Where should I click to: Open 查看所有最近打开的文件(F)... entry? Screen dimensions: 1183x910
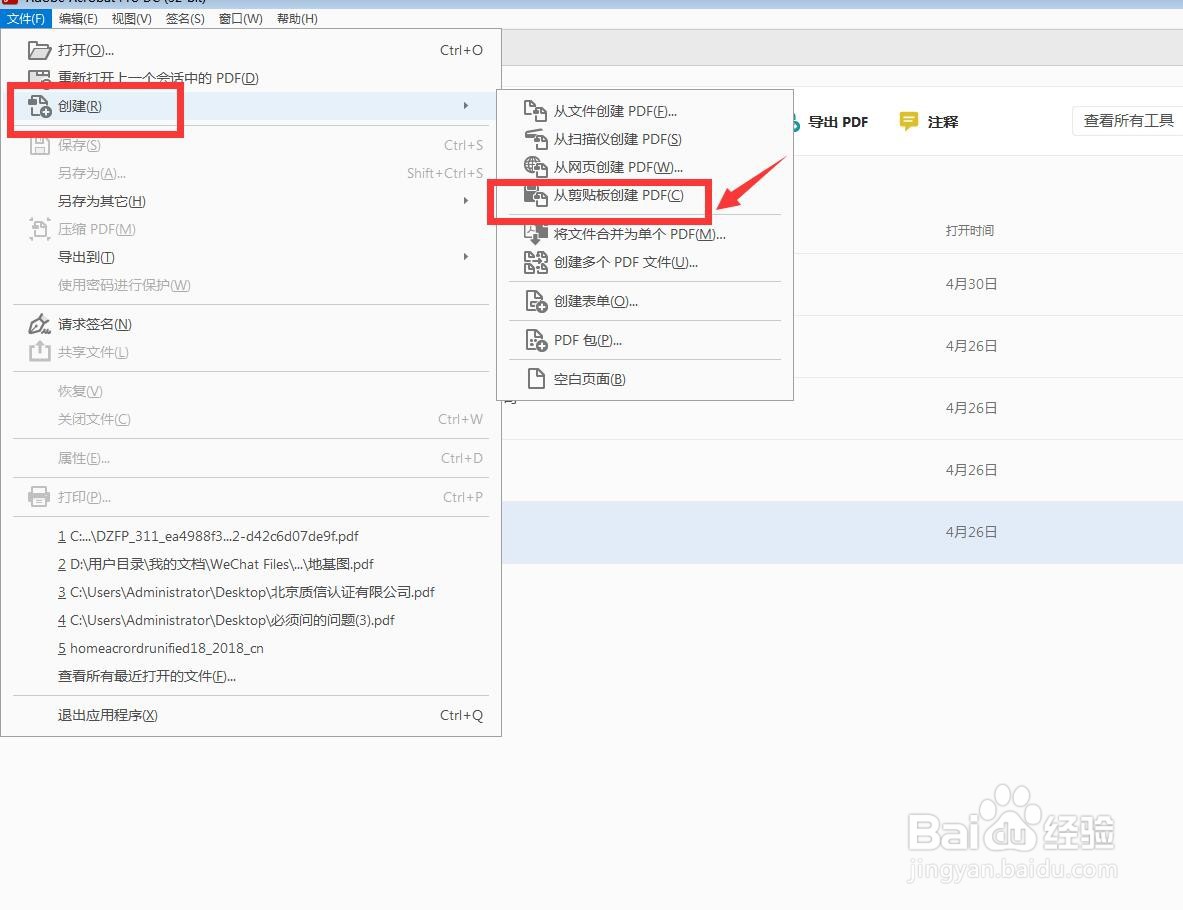tap(250, 676)
